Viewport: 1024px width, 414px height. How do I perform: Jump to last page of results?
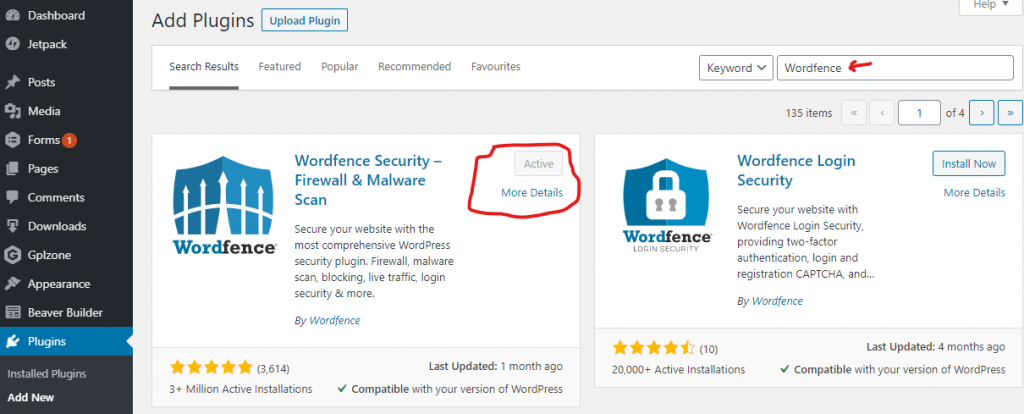(1010, 113)
